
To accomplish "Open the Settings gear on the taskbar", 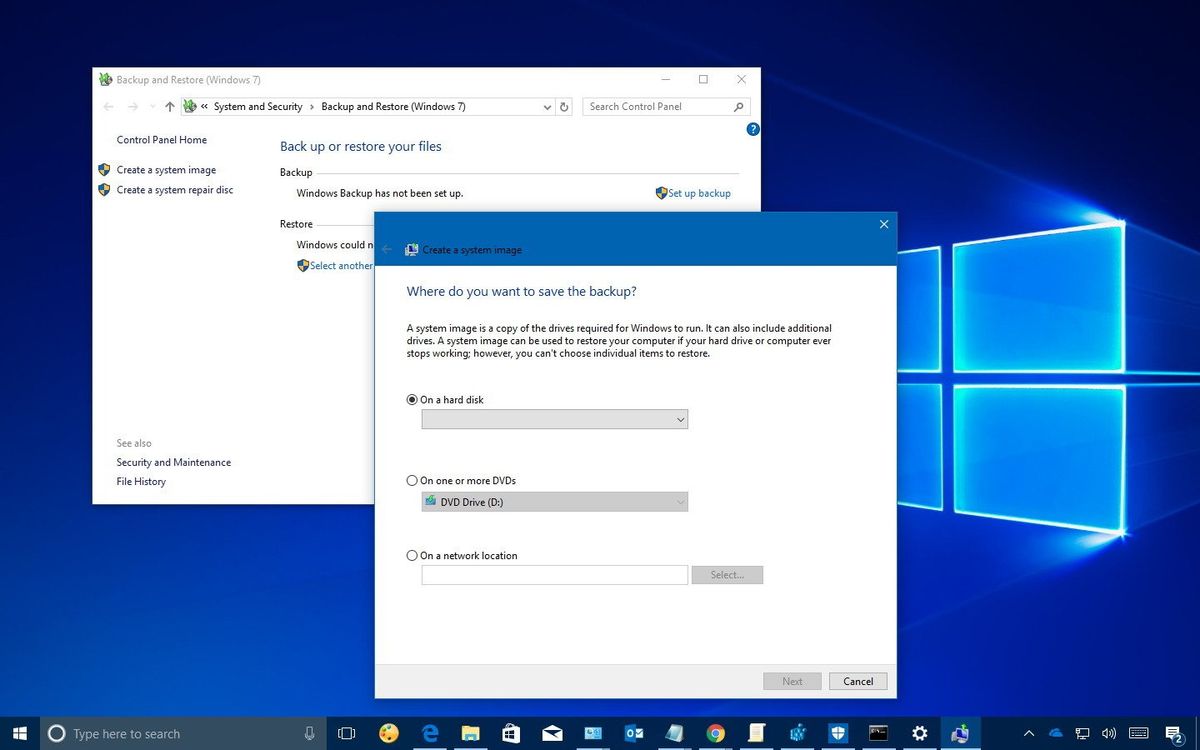I will pos(919,733).
